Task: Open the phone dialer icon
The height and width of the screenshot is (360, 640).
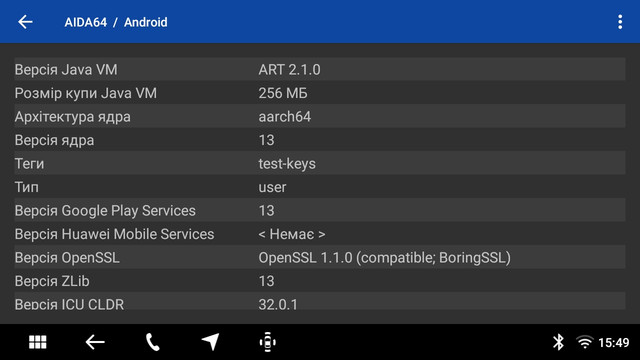Action: click(153, 342)
